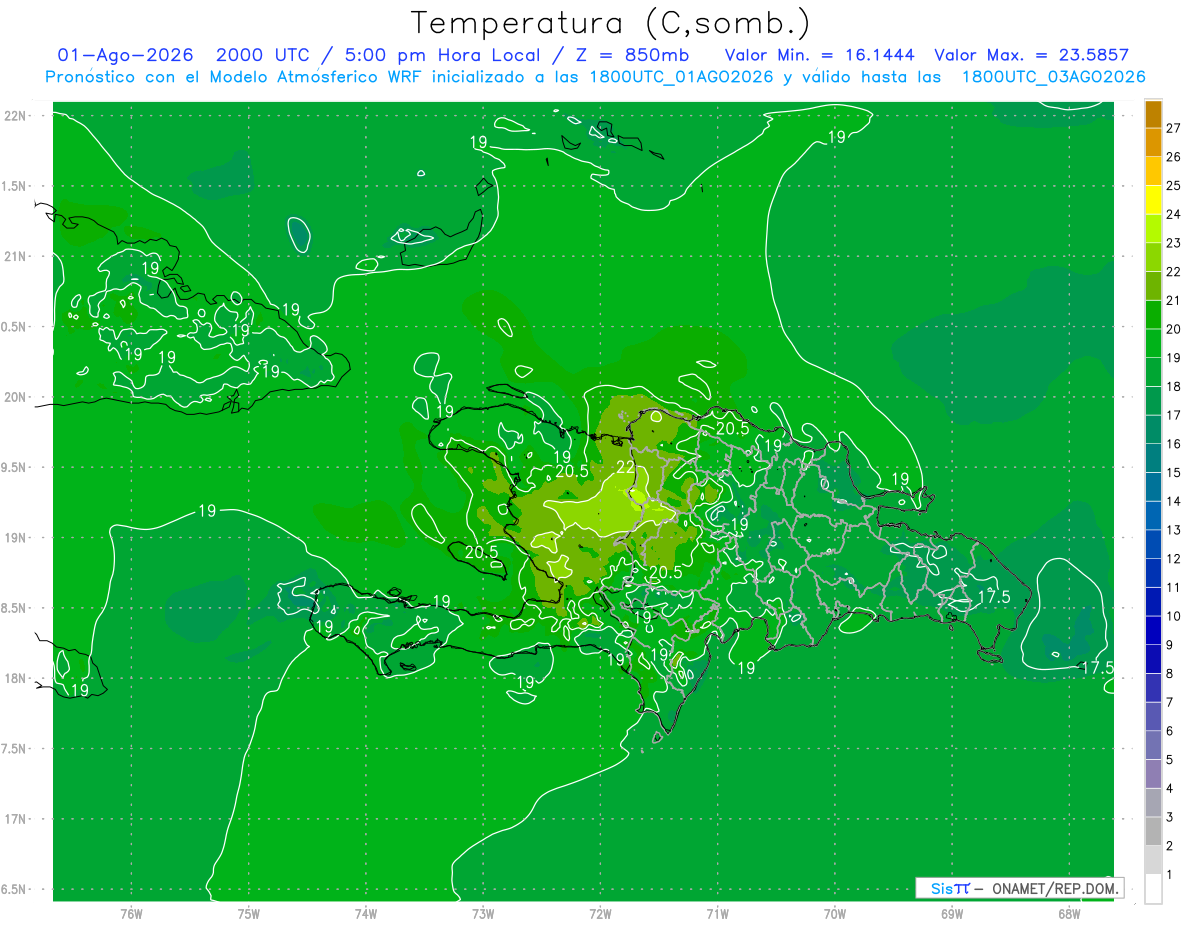The height and width of the screenshot is (927, 1200).
Task: Click legend label '10'
Action: coord(1173,616)
